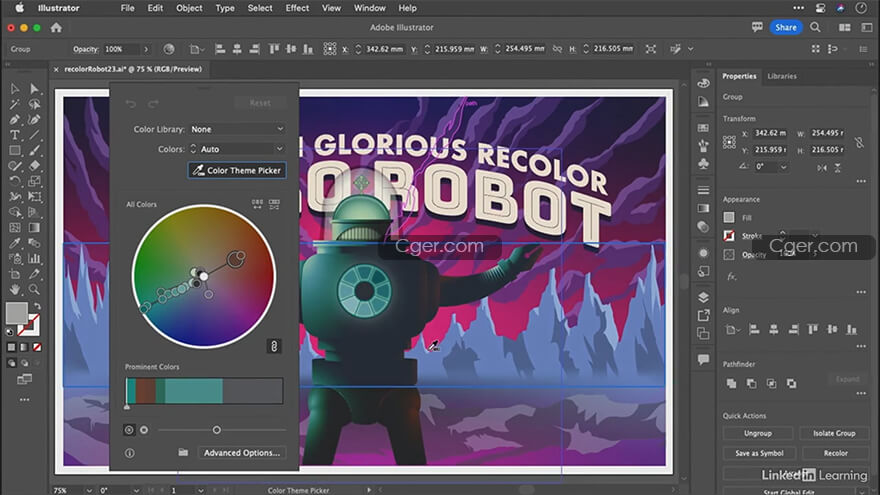Toggle random color order button above wheel

(x=257, y=204)
